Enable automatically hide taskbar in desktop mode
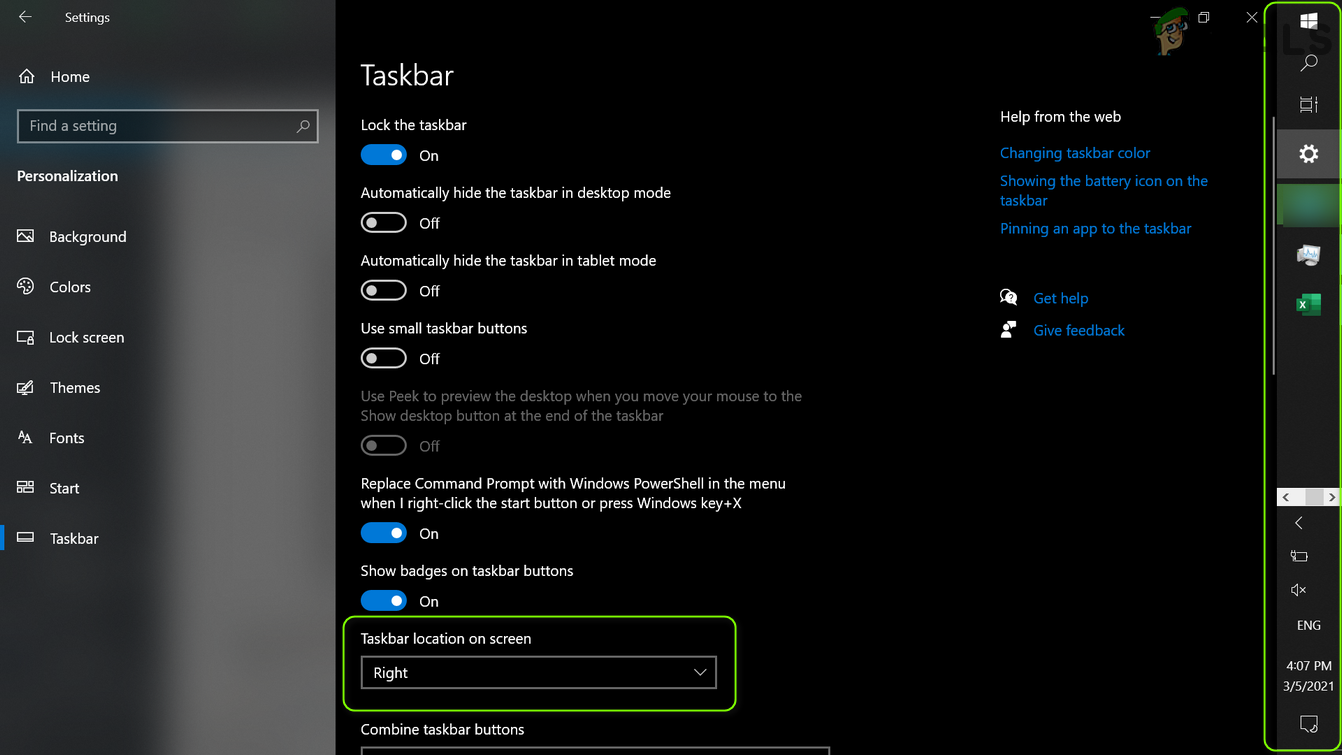Viewport: 1342px width, 755px height. 384,223
